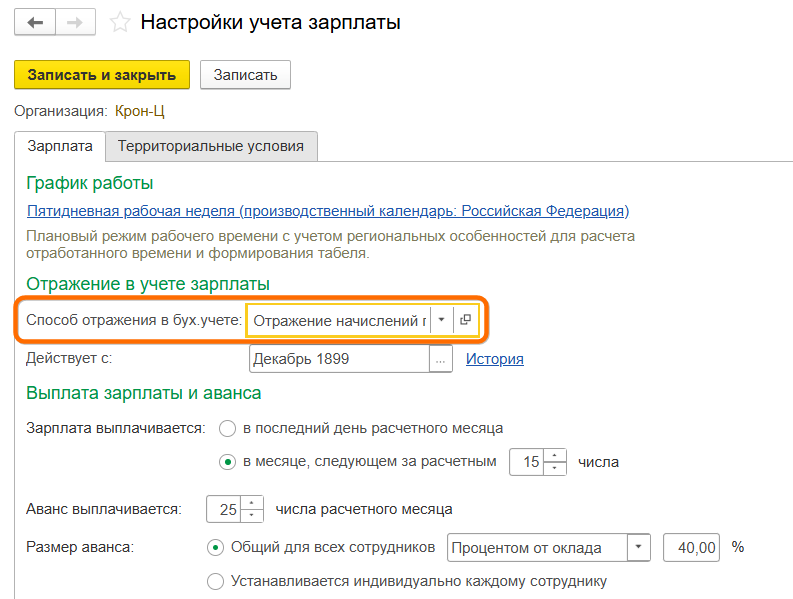This screenshot has height=599, width=793.
Task: Click the 'Декабрь 1899' date field
Action: (339, 359)
